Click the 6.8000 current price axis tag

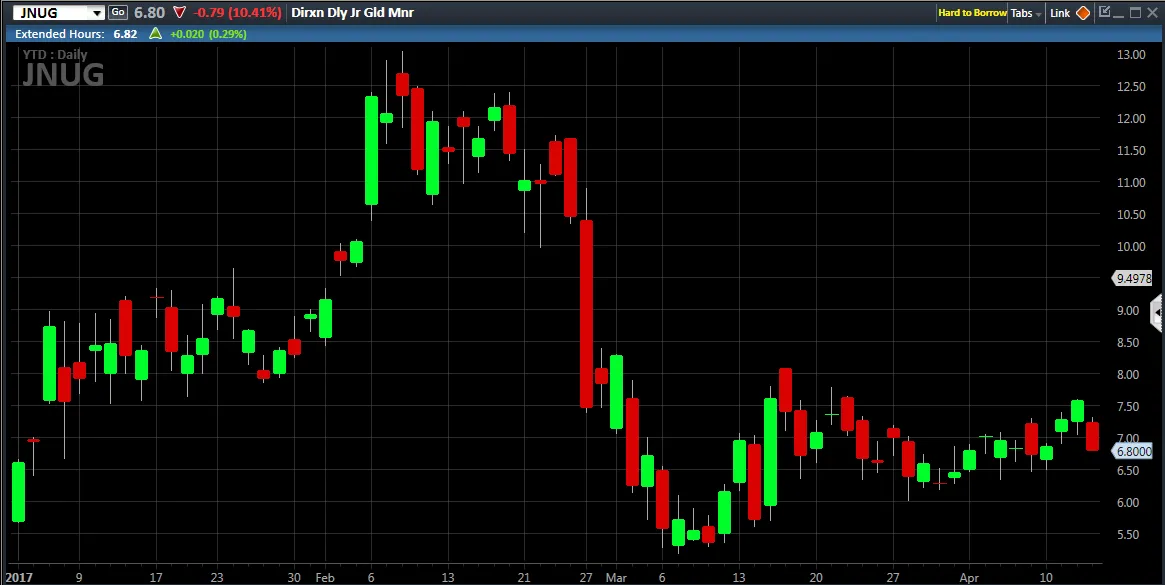tap(1133, 451)
